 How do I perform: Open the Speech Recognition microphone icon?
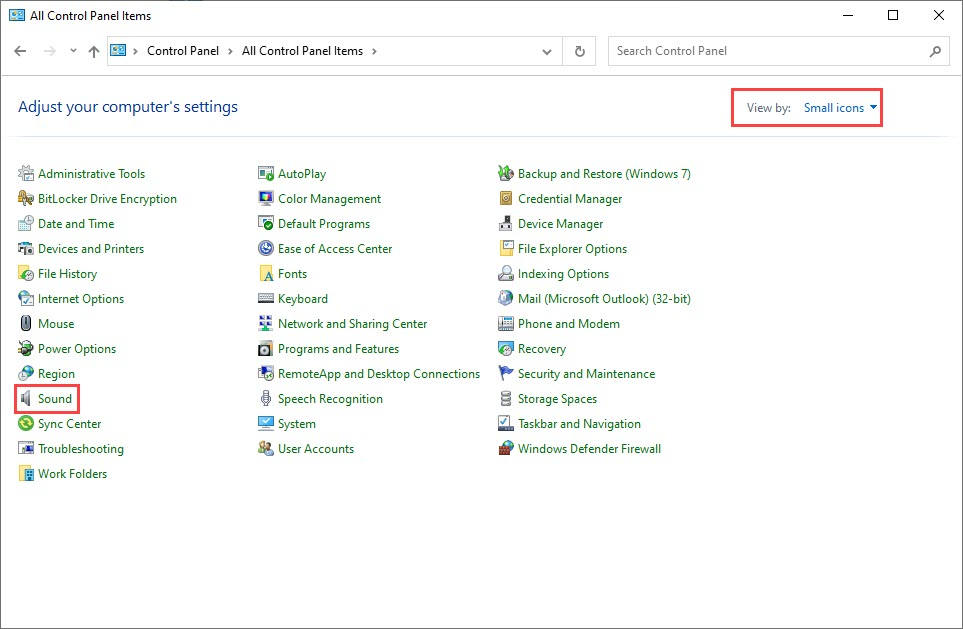[265, 399]
